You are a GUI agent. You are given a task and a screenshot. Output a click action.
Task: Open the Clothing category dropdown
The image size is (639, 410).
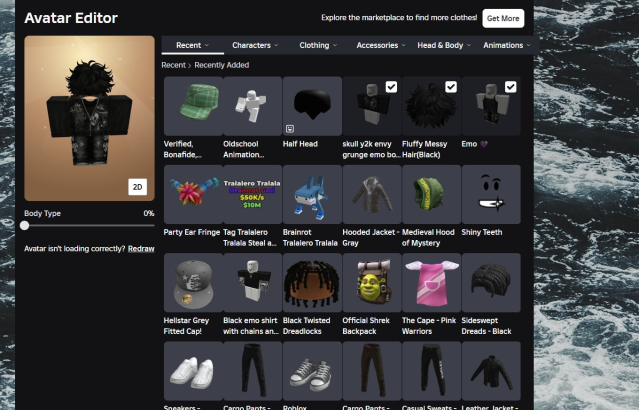pos(318,45)
